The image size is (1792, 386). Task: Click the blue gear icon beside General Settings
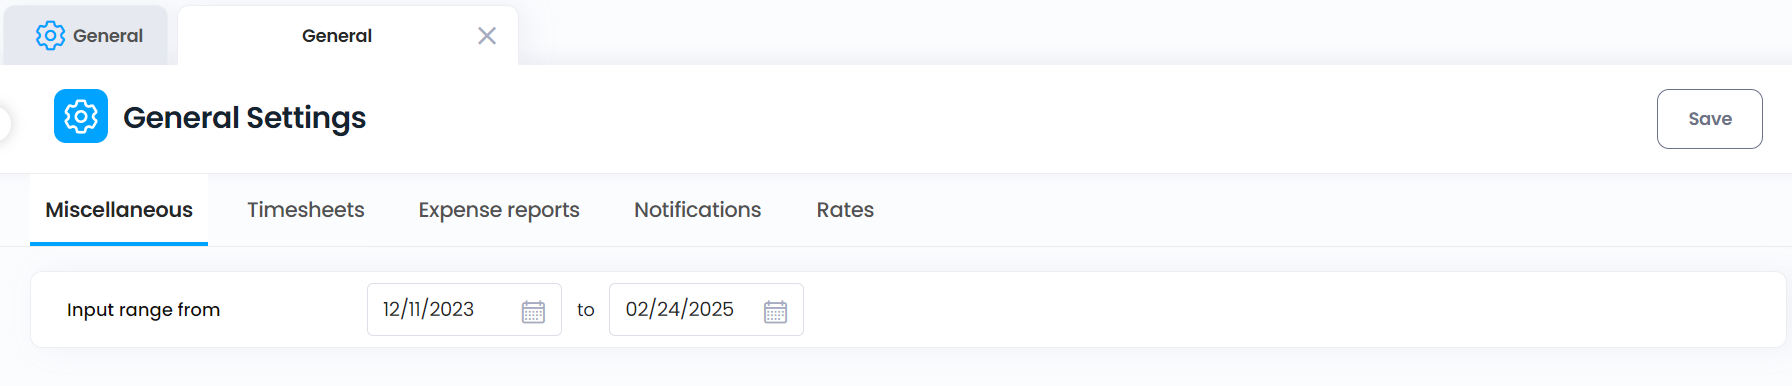[x=81, y=117]
